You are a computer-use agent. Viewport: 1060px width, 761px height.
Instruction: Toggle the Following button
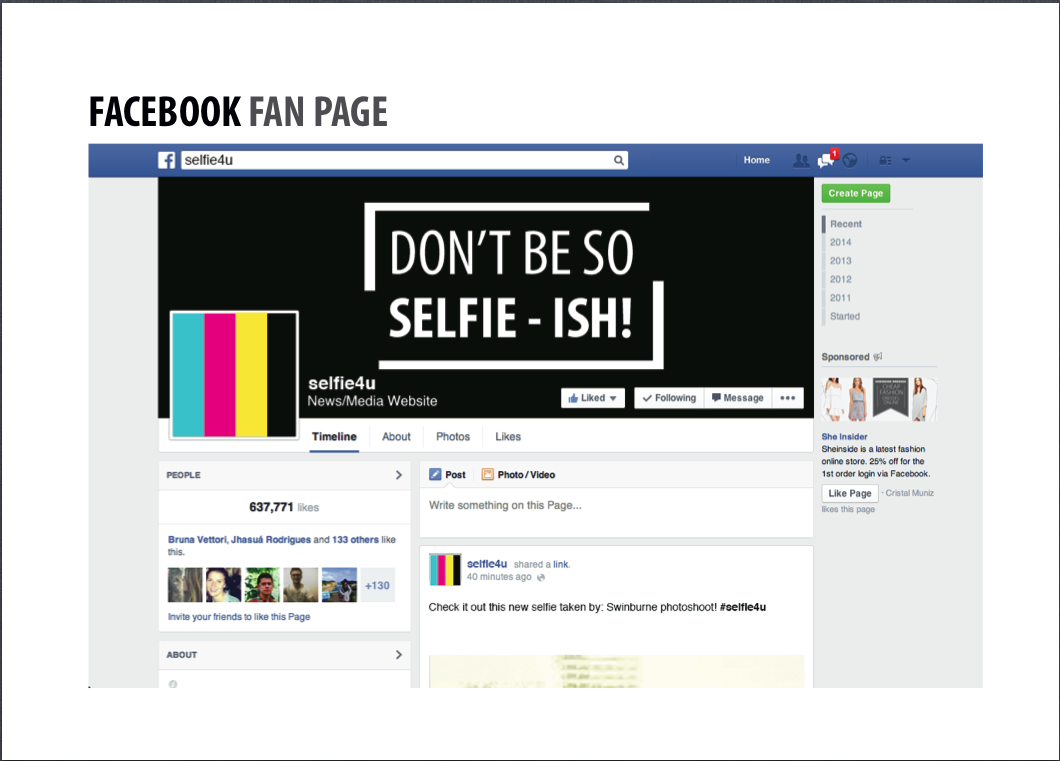click(x=669, y=398)
